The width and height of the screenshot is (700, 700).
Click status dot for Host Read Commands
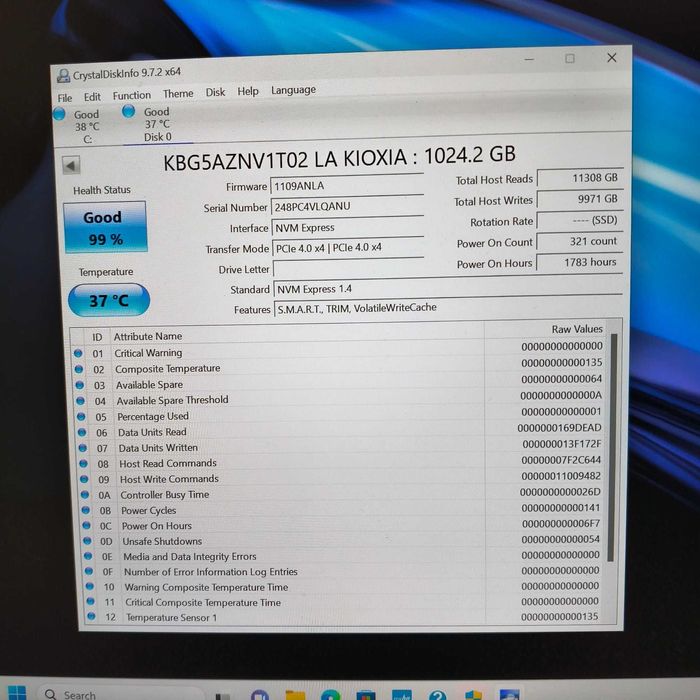click(x=83, y=463)
